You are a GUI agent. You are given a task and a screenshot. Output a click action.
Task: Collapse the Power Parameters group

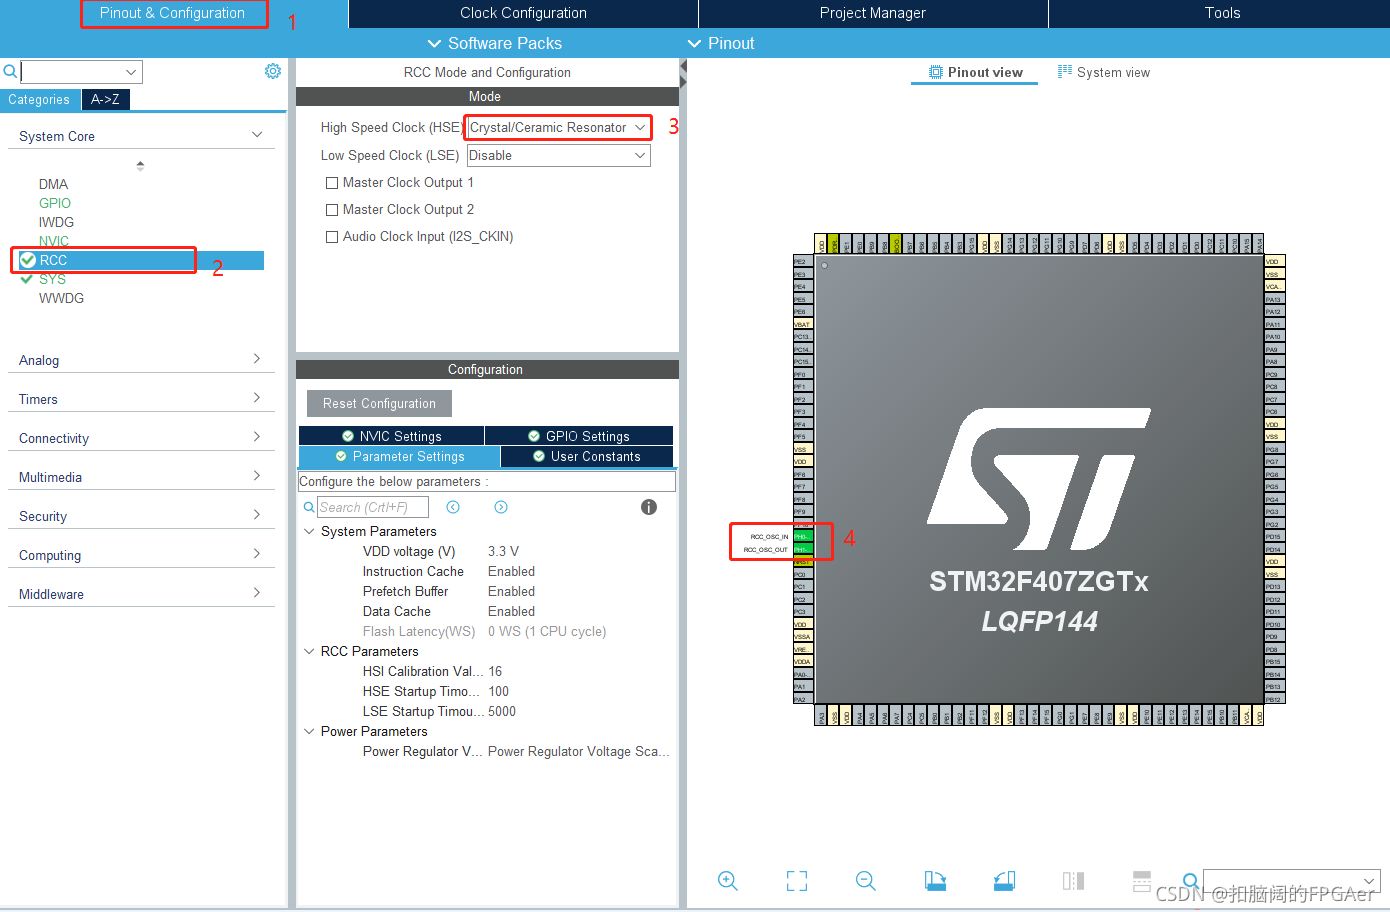coord(309,731)
